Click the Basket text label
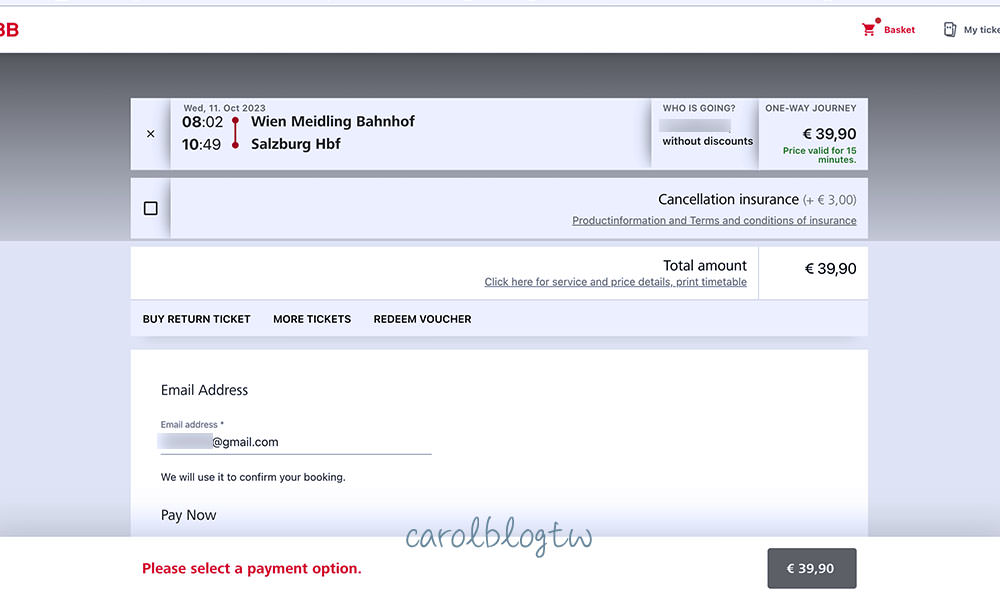 (x=899, y=30)
